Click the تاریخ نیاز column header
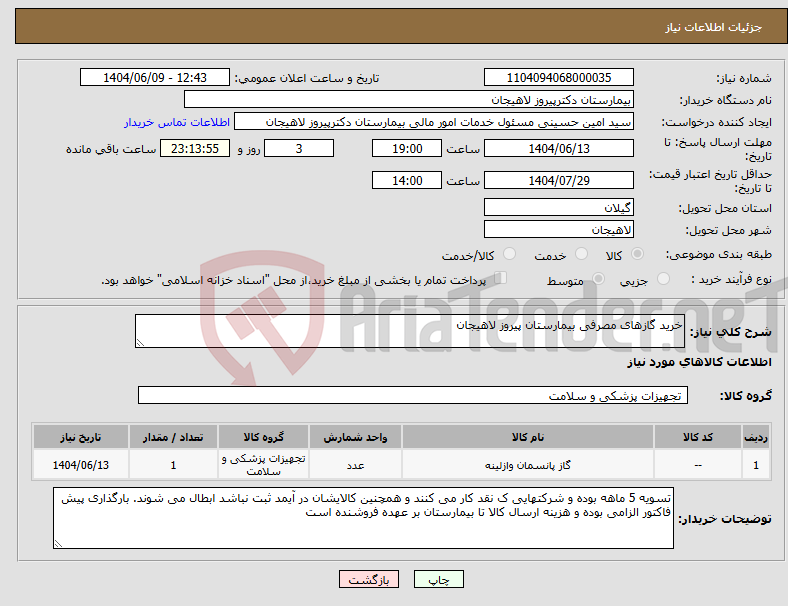Image resolution: width=788 pixels, height=606 pixels. [x=81, y=437]
